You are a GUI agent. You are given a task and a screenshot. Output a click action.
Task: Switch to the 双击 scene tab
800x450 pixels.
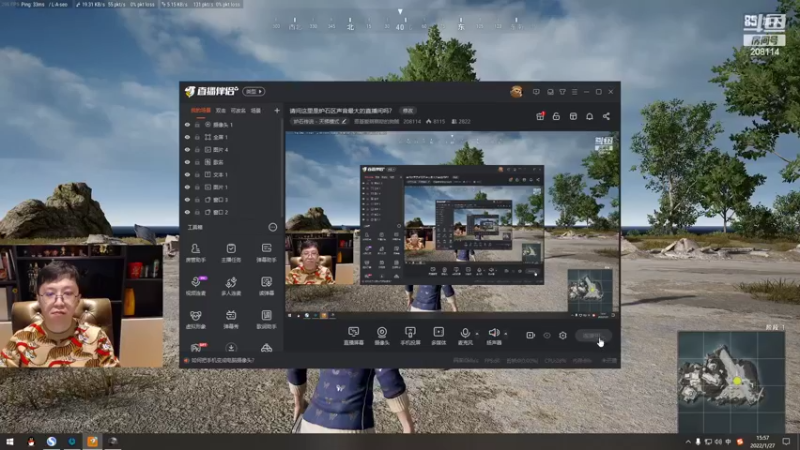pyautogui.click(x=220, y=110)
